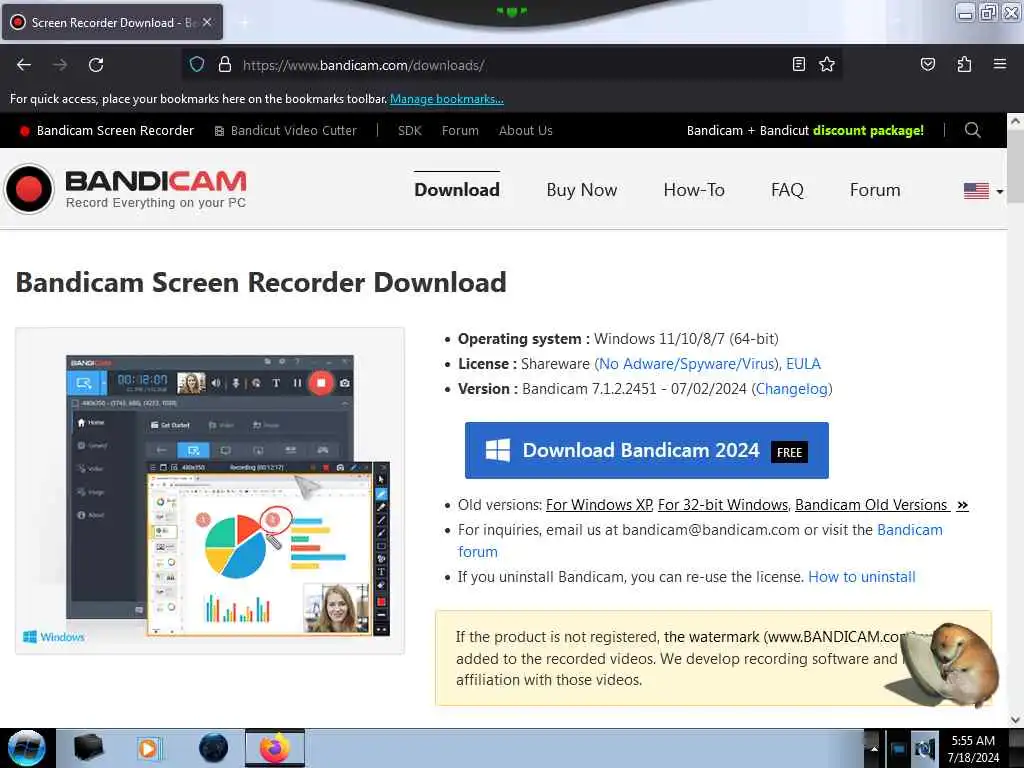
Task: Open the For Windows XP link
Action: click(x=600, y=505)
